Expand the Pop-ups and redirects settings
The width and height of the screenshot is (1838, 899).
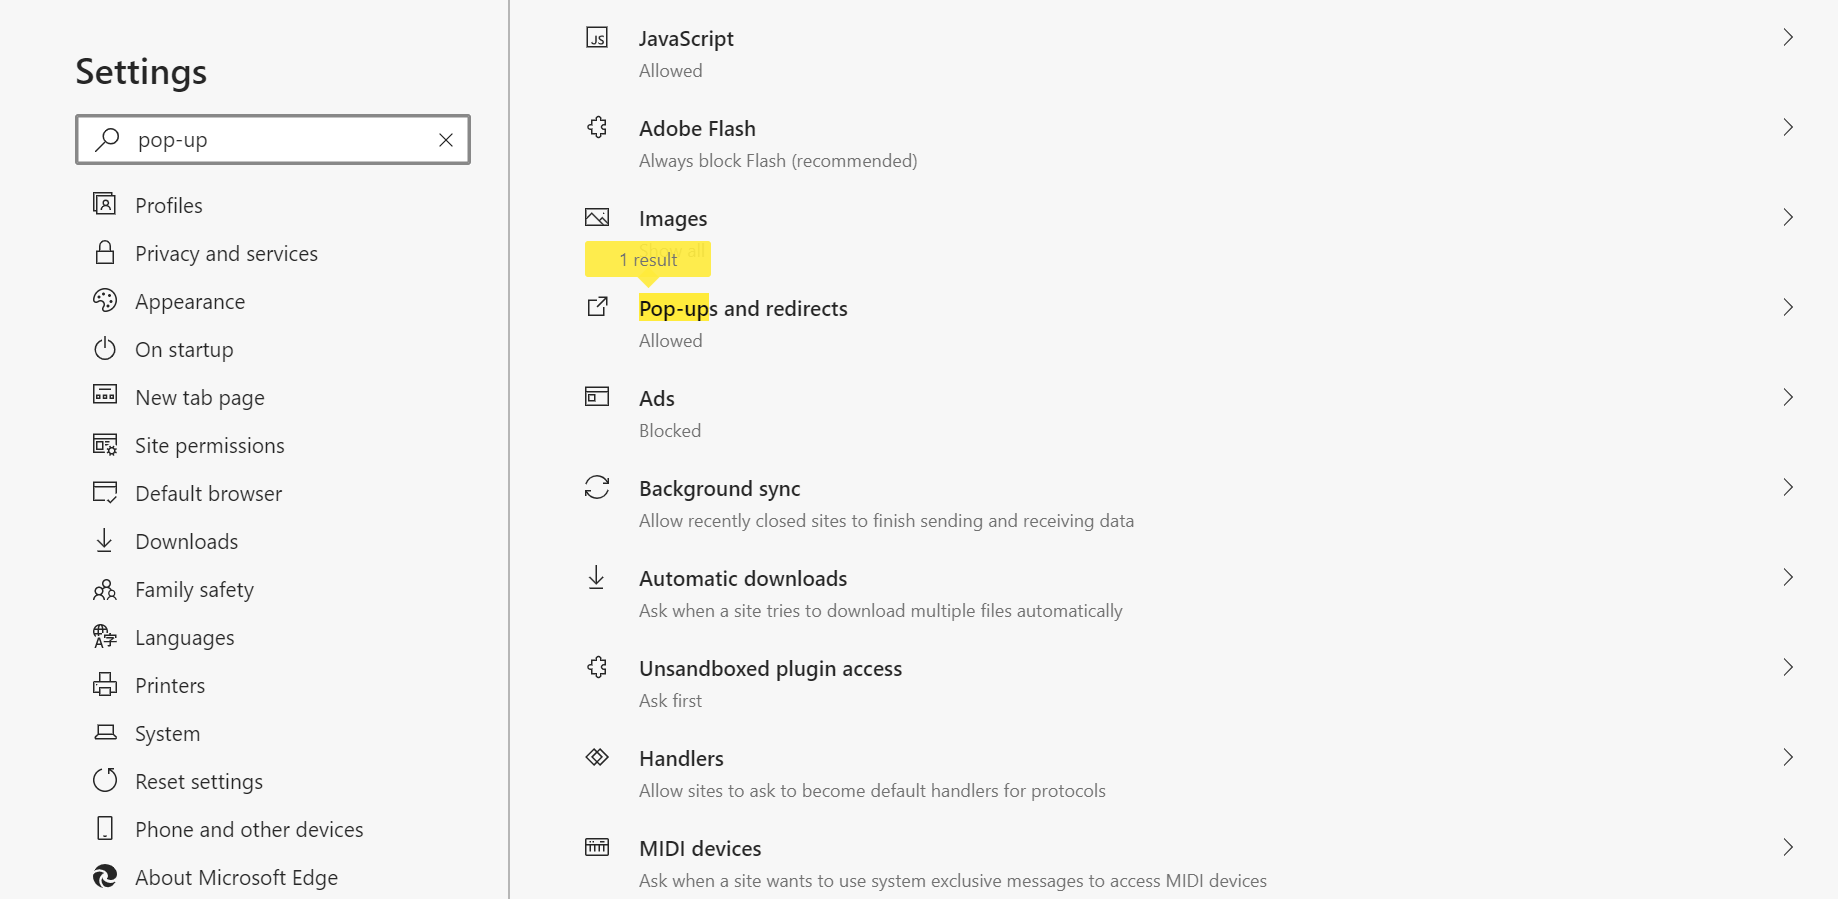[x=1789, y=307]
